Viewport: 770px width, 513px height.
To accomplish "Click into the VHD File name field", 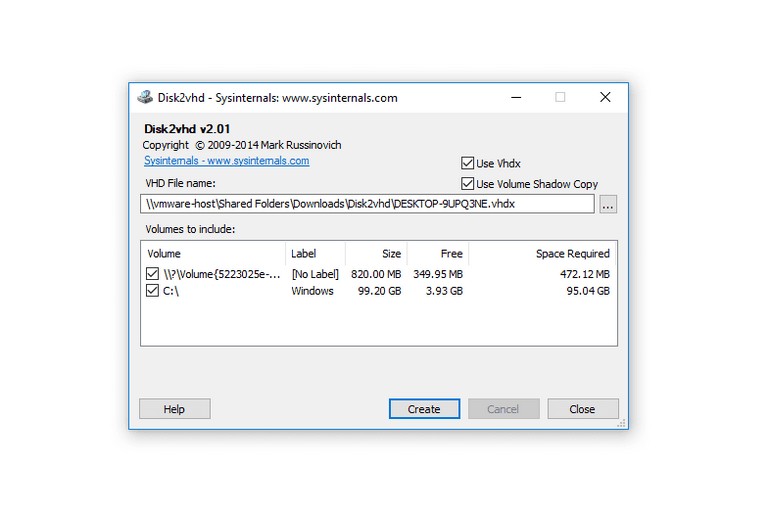I will point(367,204).
